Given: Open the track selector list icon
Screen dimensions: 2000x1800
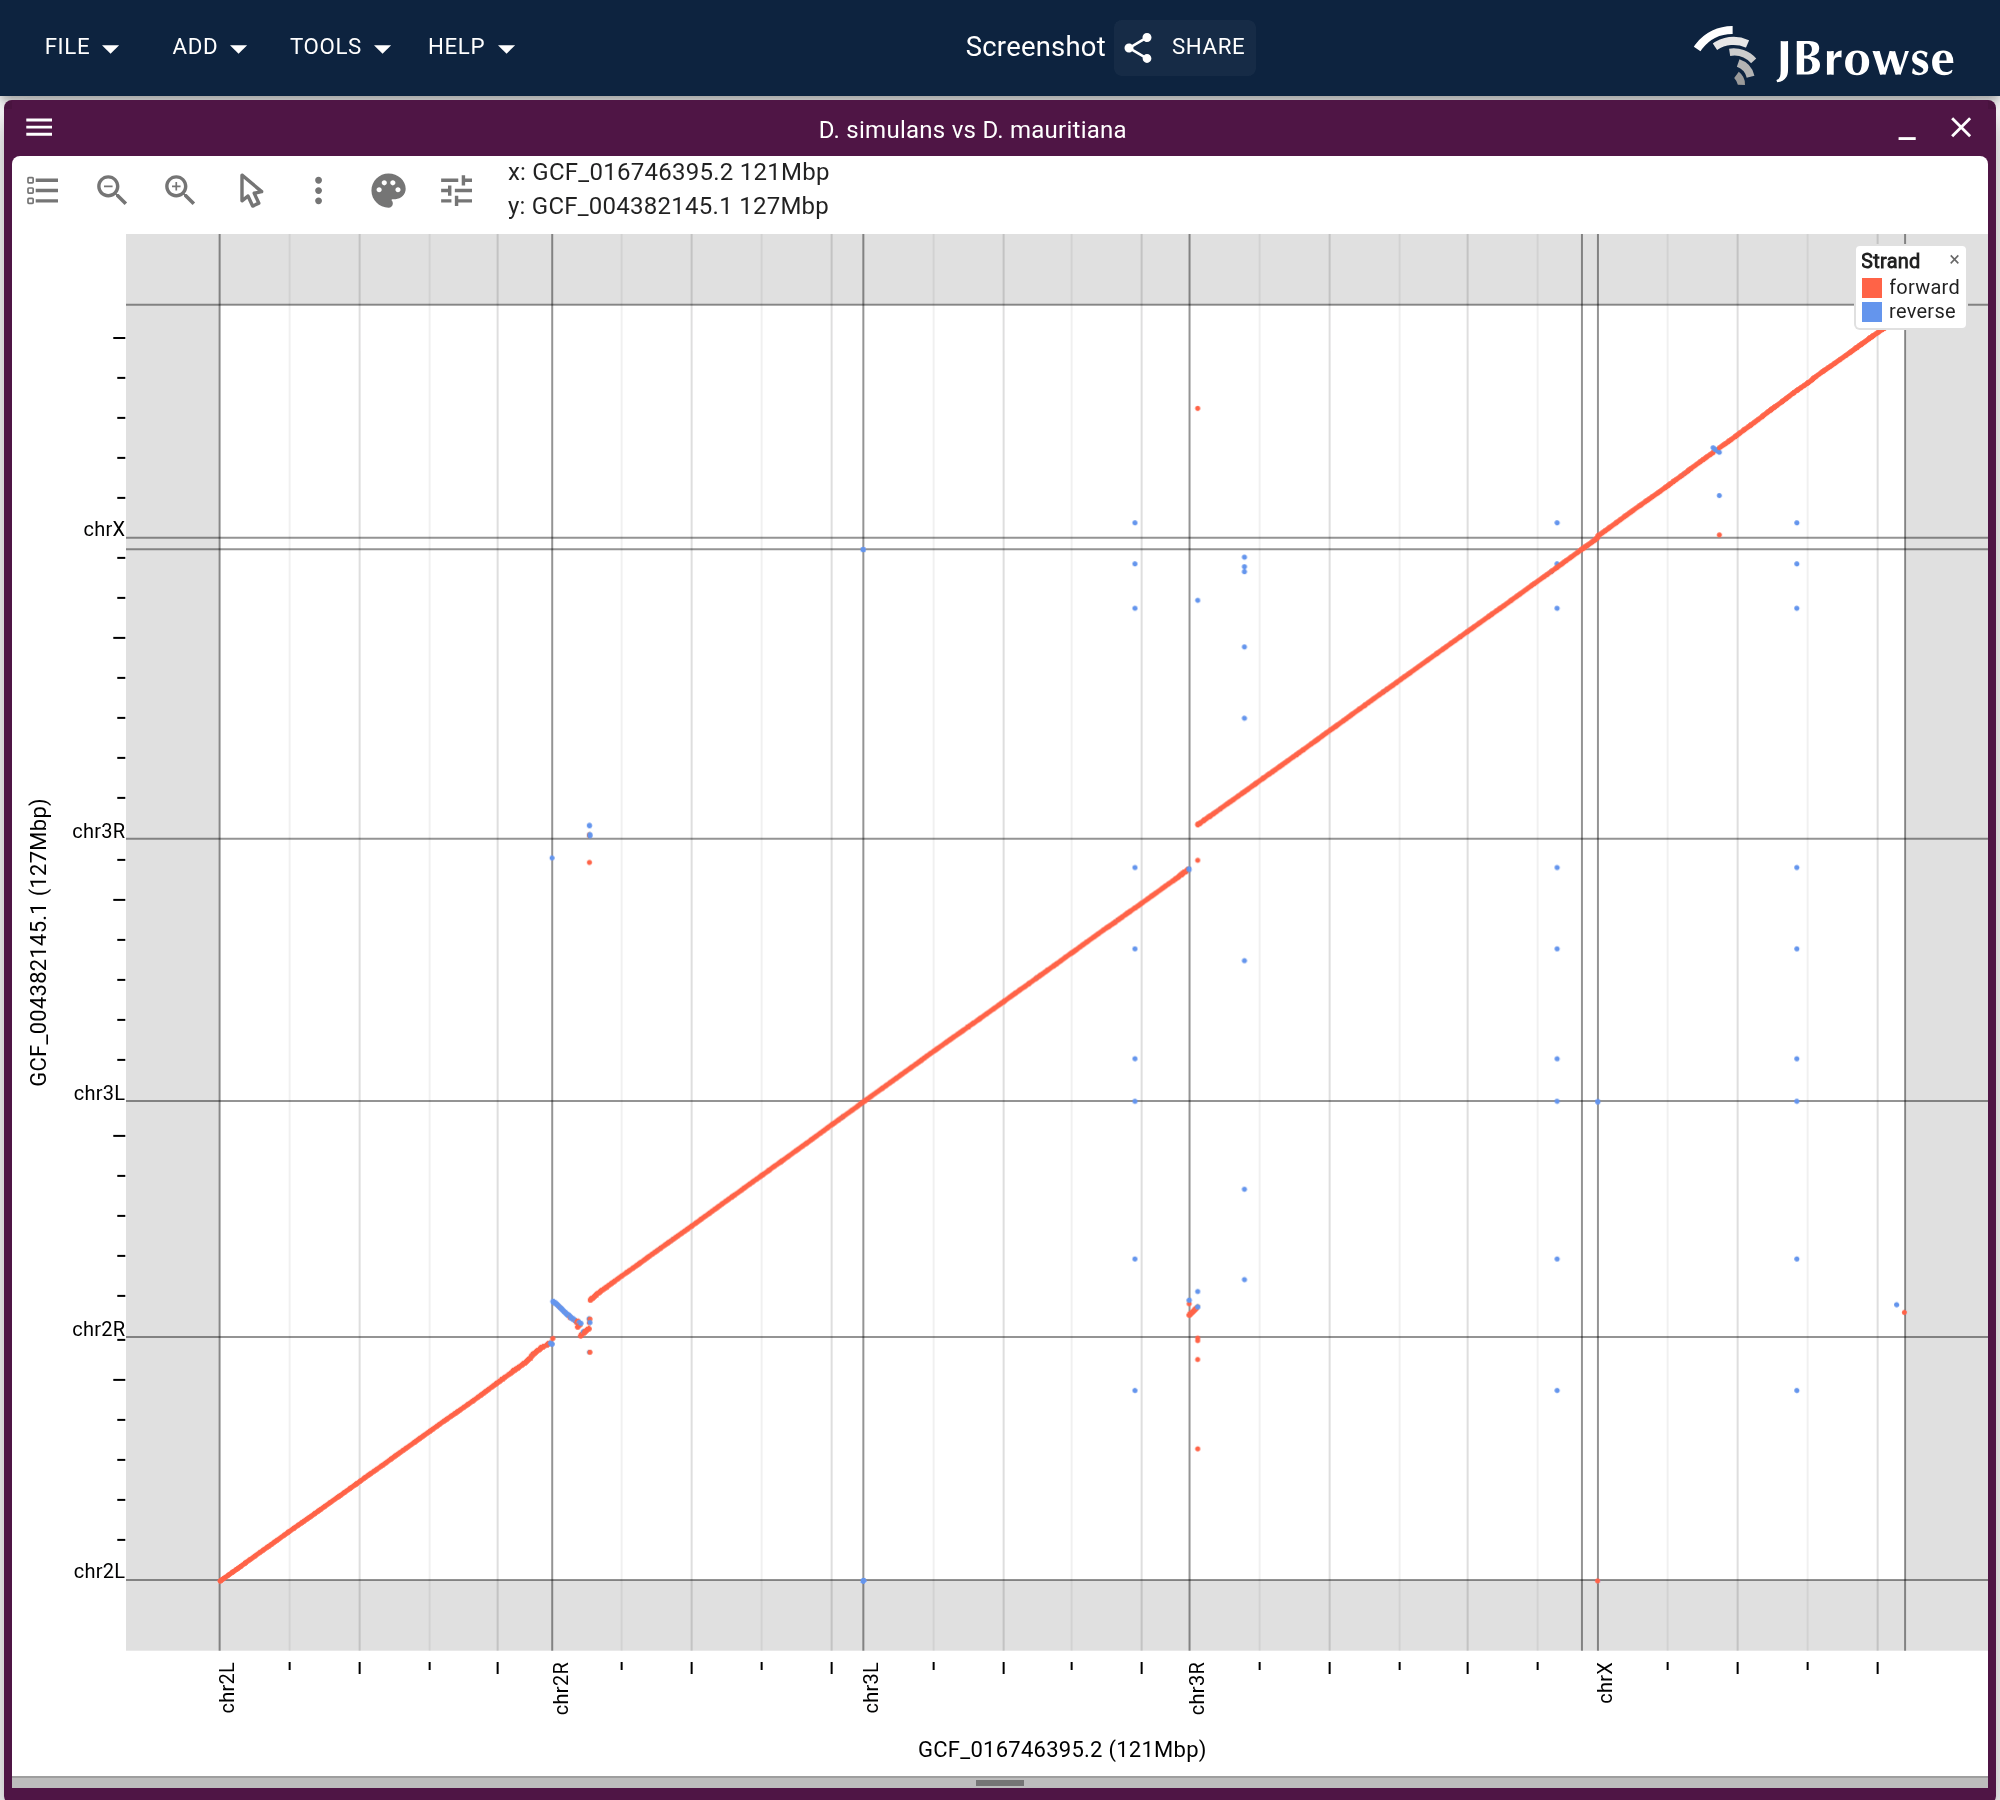Looking at the screenshot, I should 43,190.
